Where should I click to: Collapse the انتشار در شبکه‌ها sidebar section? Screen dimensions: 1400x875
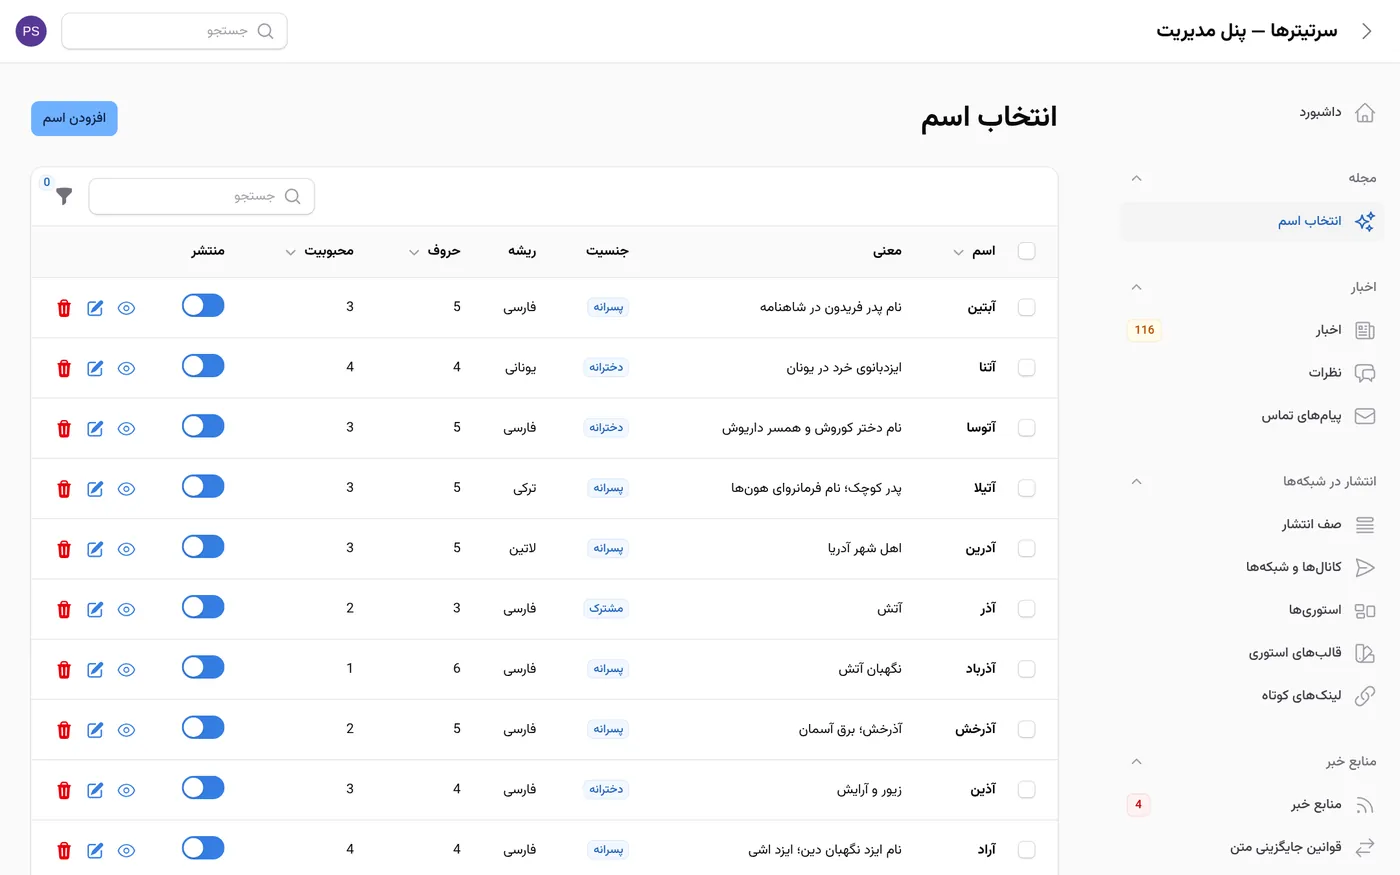(x=1136, y=481)
